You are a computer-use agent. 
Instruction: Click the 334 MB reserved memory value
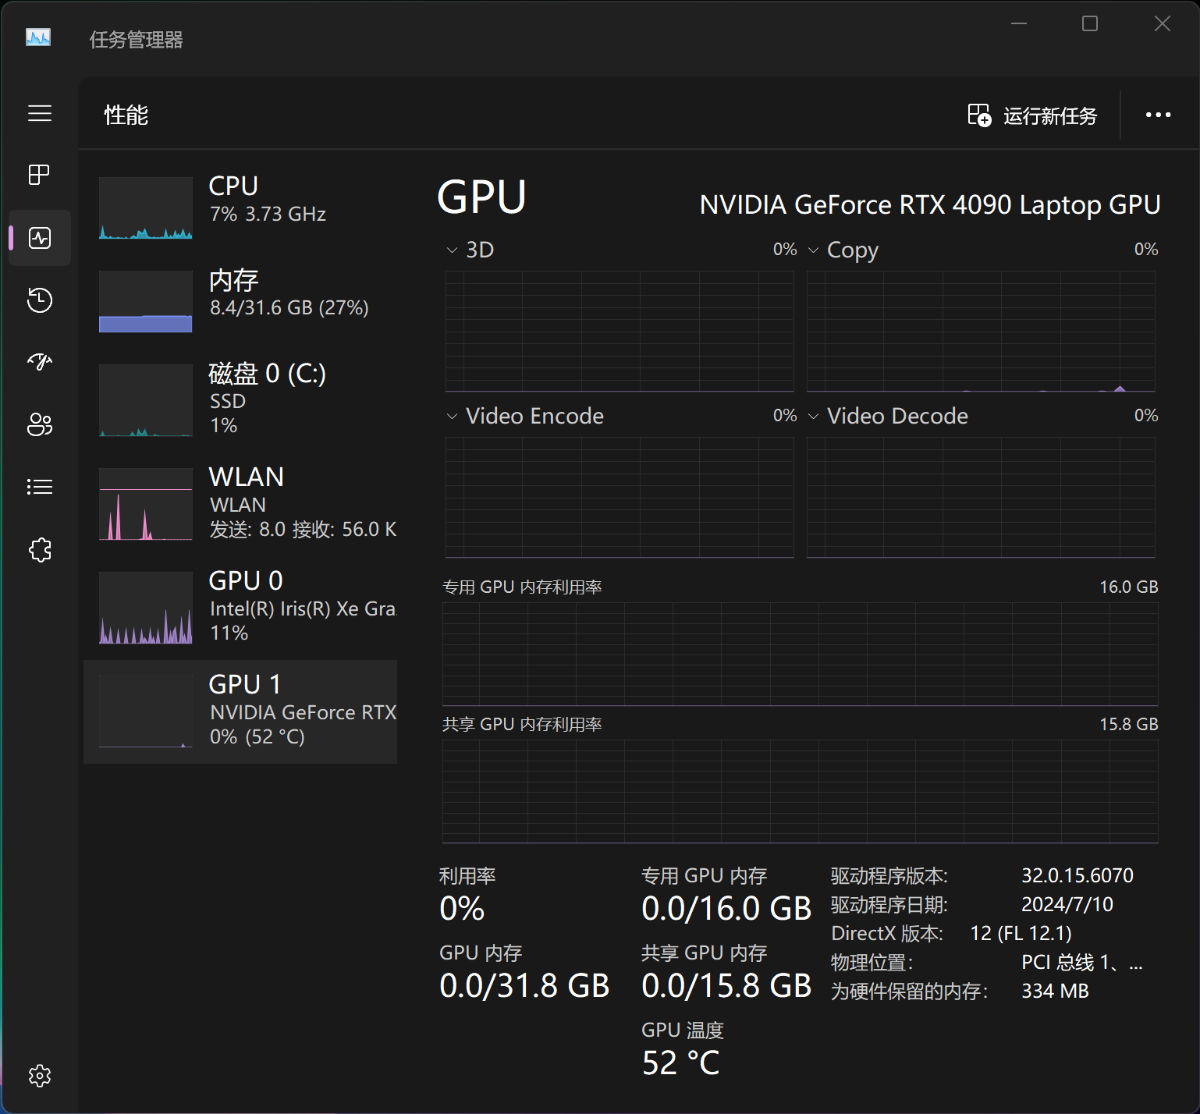1055,991
